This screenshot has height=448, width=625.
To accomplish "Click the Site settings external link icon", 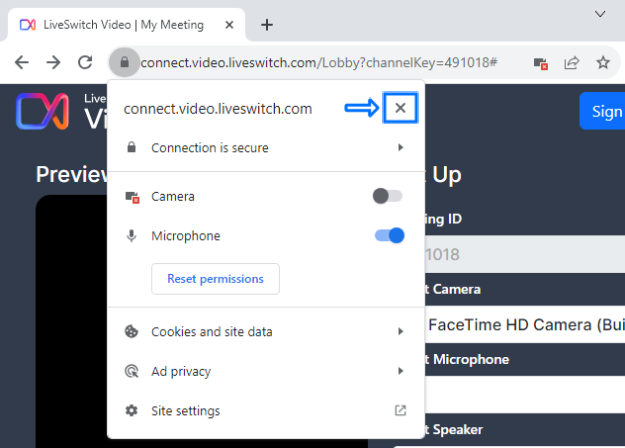I will pyautogui.click(x=400, y=411).
